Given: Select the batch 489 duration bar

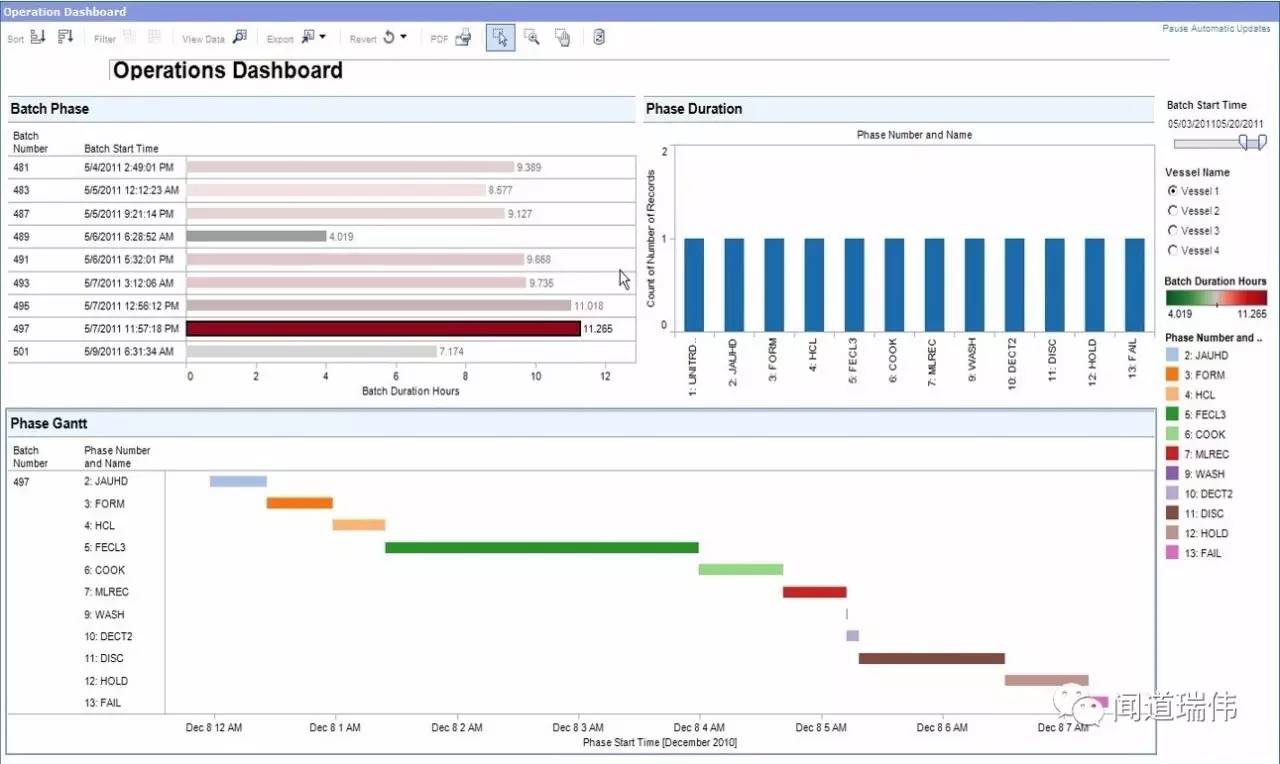Looking at the screenshot, I should (256, 237).
